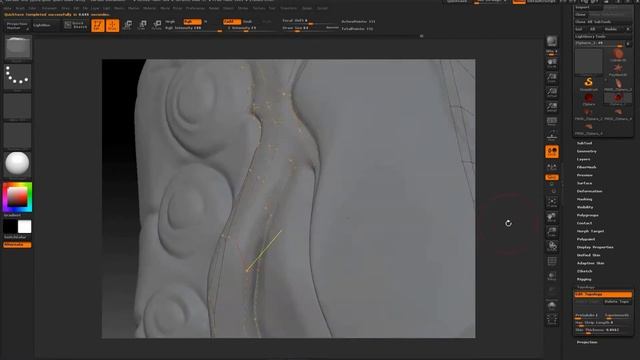
Task: Expand the Polygroups subpalette
Action: pos(588,215)
